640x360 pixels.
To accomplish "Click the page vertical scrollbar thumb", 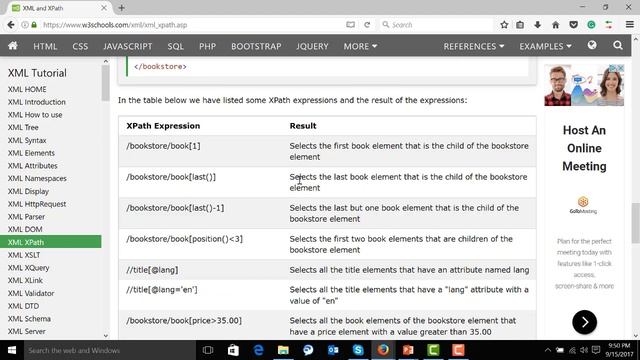I will coord(636,223).
